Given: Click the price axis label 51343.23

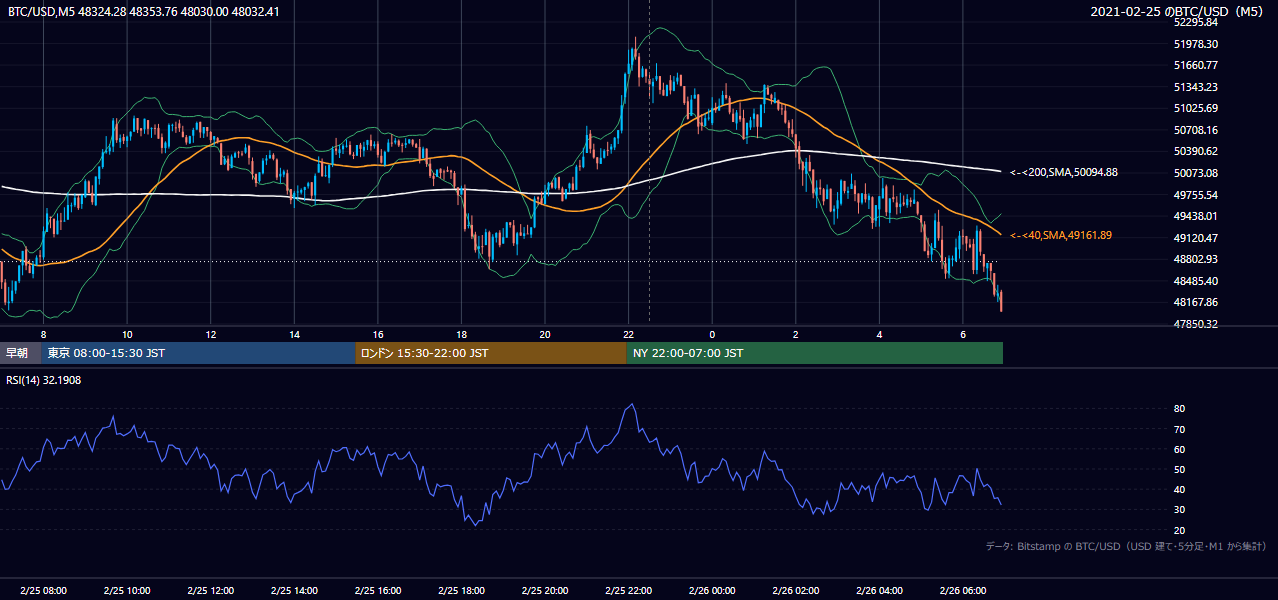Looking at the screenshot, I should [1195, 87].
